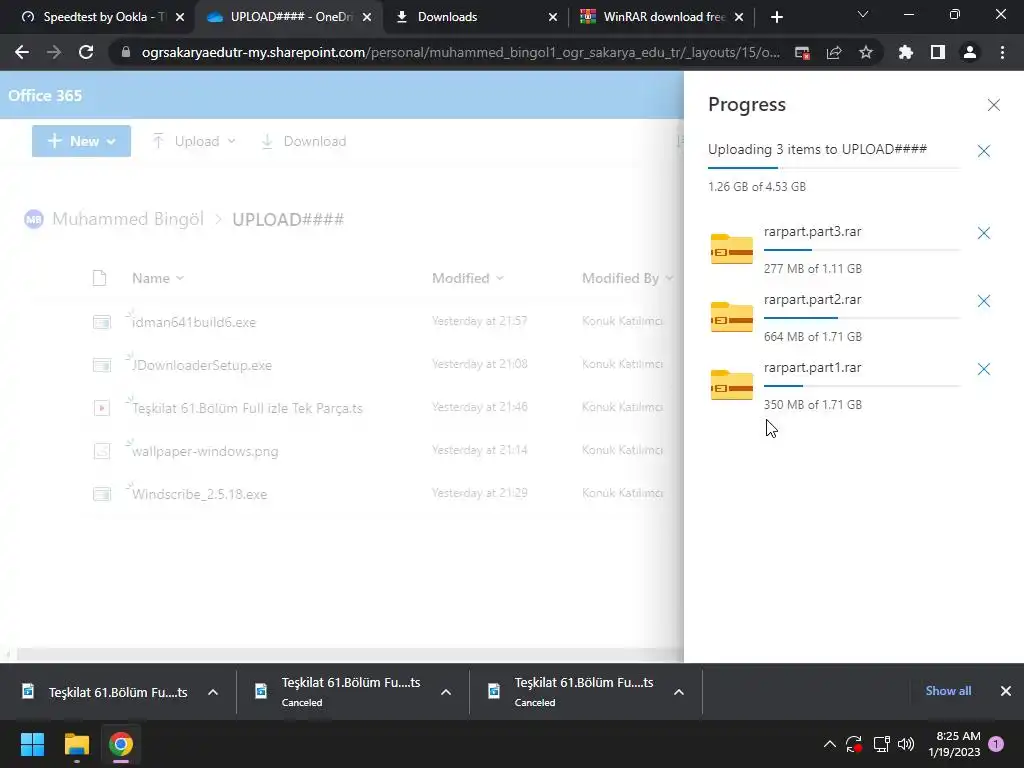Open the tab search chevron

click(x=863, y=14)
